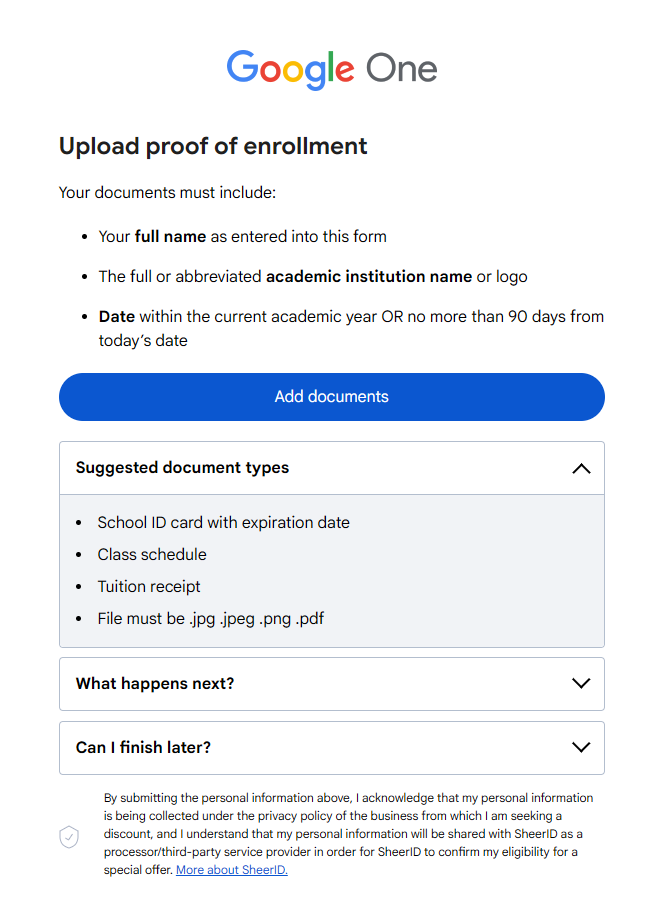
Task: Open the Can I finish later? section
Action: pyautogui.click(x=143, y=748)
